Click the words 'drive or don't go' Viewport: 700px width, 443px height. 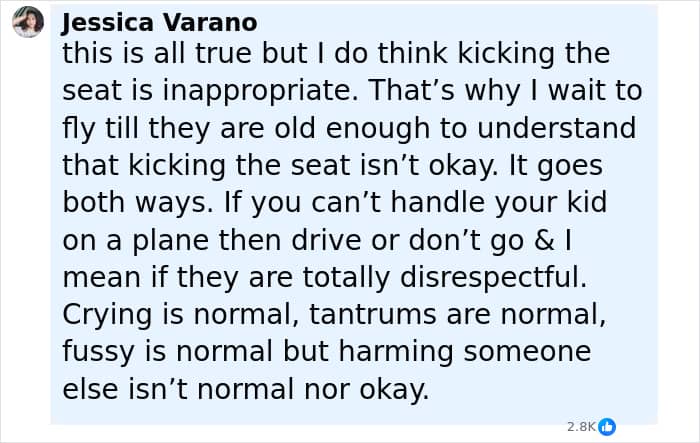tap(408, 240)
